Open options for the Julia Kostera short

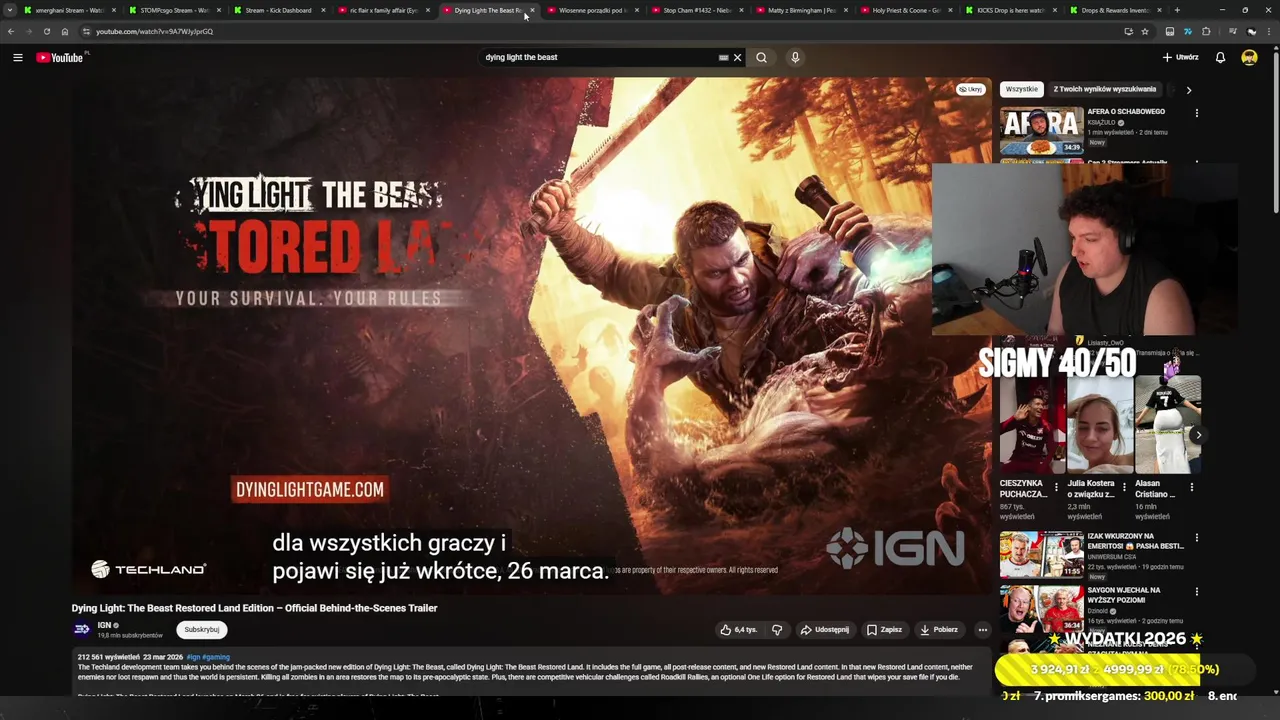[1124, 487]
